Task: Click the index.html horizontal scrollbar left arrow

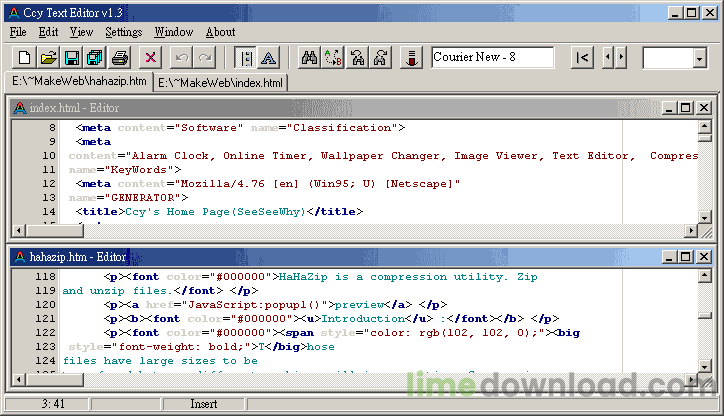Action: coord(19,230)
